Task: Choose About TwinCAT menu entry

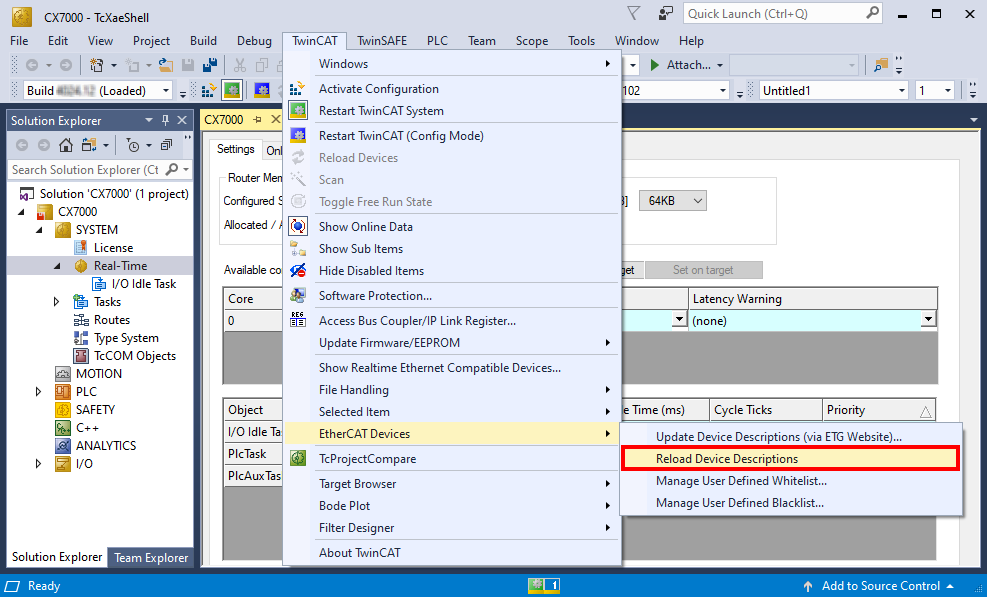Action: pos(452,552)
